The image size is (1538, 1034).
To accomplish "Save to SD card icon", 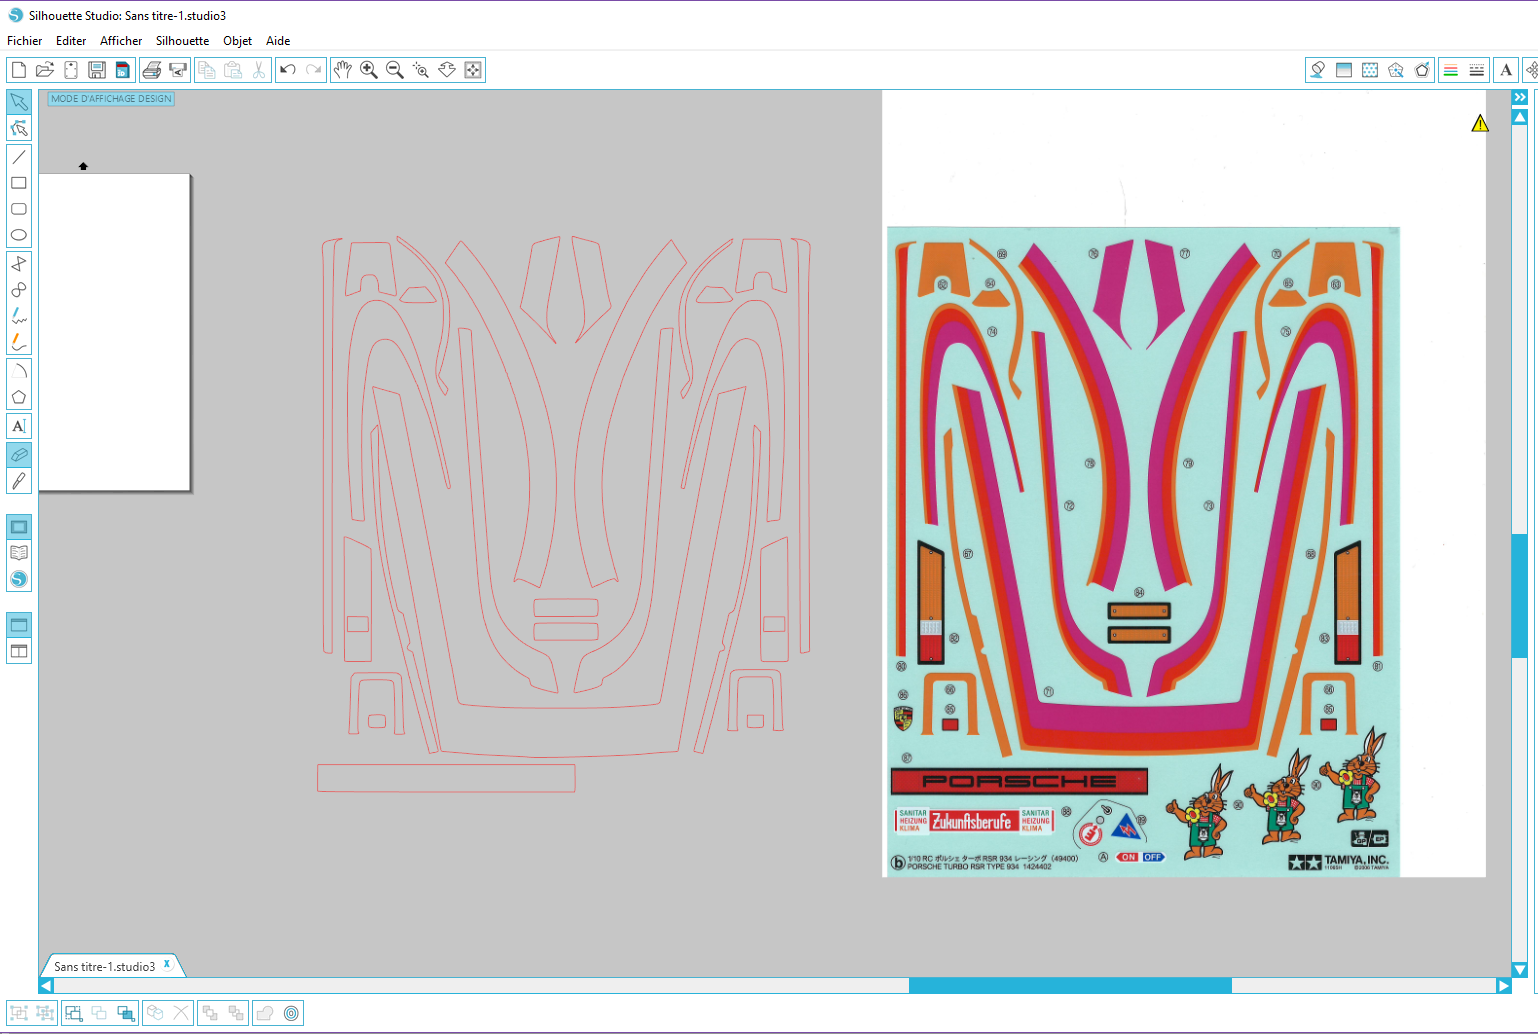I will point(123,70).
